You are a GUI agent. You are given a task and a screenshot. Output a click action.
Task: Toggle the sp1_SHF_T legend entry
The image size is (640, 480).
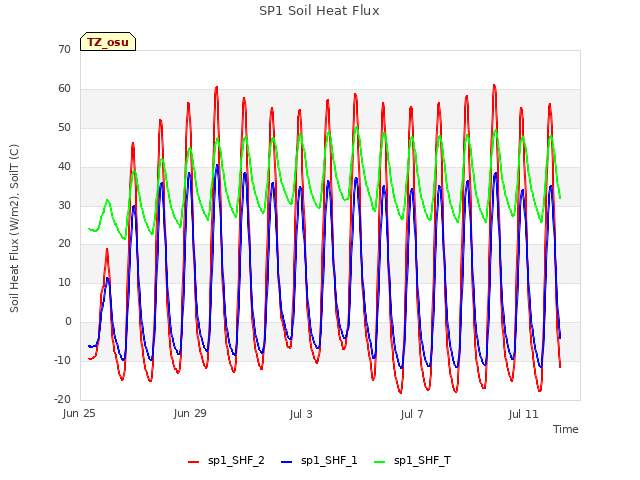pos(412,461)
